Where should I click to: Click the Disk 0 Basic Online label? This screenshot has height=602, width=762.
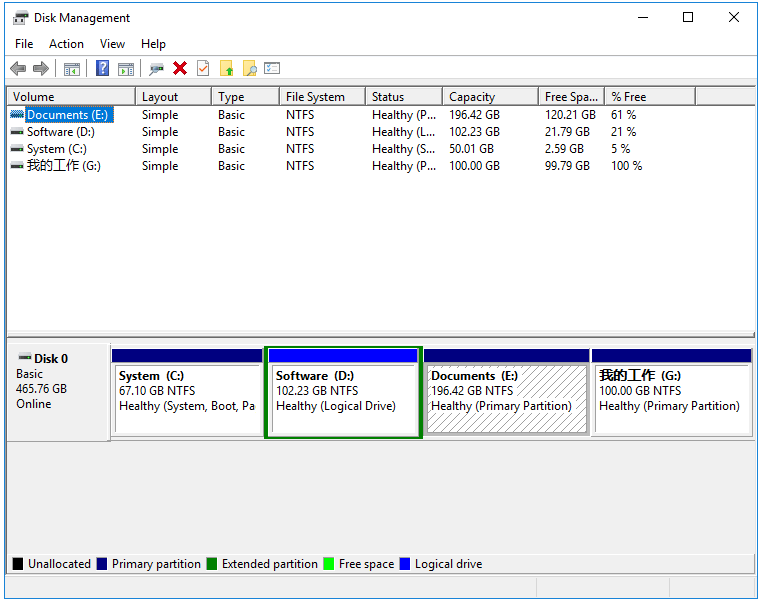coord(58,392)
